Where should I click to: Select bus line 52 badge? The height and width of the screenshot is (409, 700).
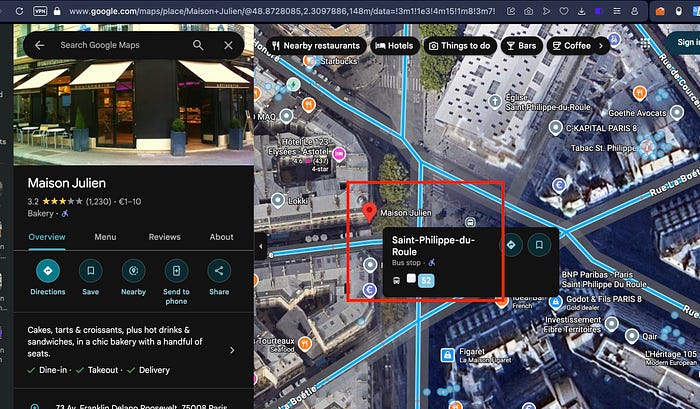coord(426,281)
